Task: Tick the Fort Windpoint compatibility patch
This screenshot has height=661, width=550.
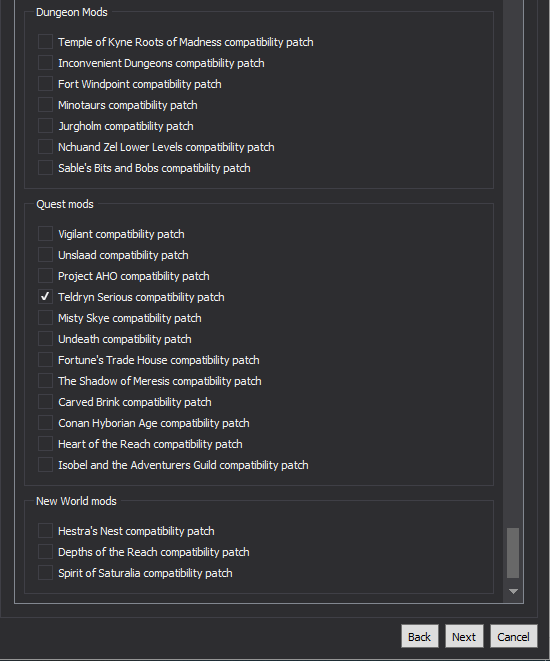Action: [x=45, y=84]
